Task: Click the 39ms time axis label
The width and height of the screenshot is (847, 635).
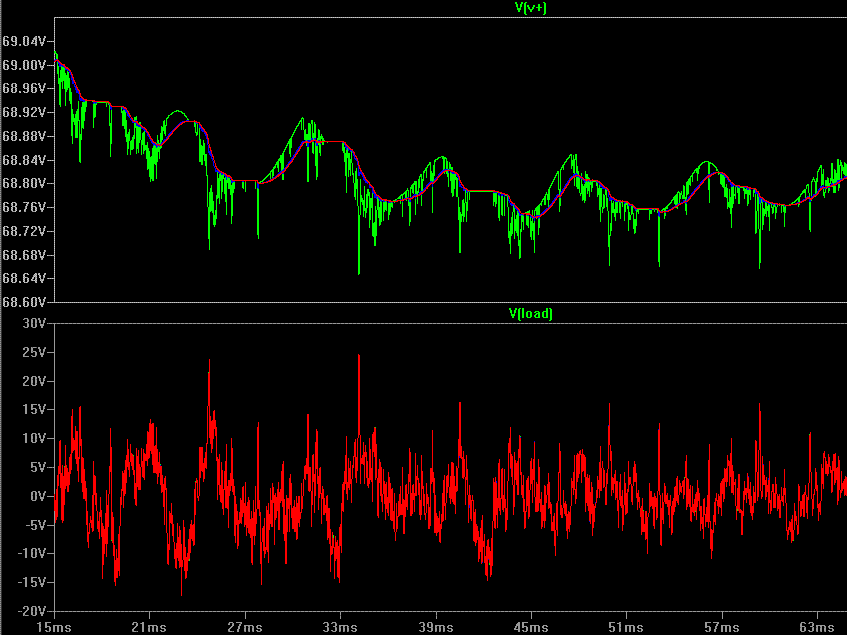Action: click(436, 627)
